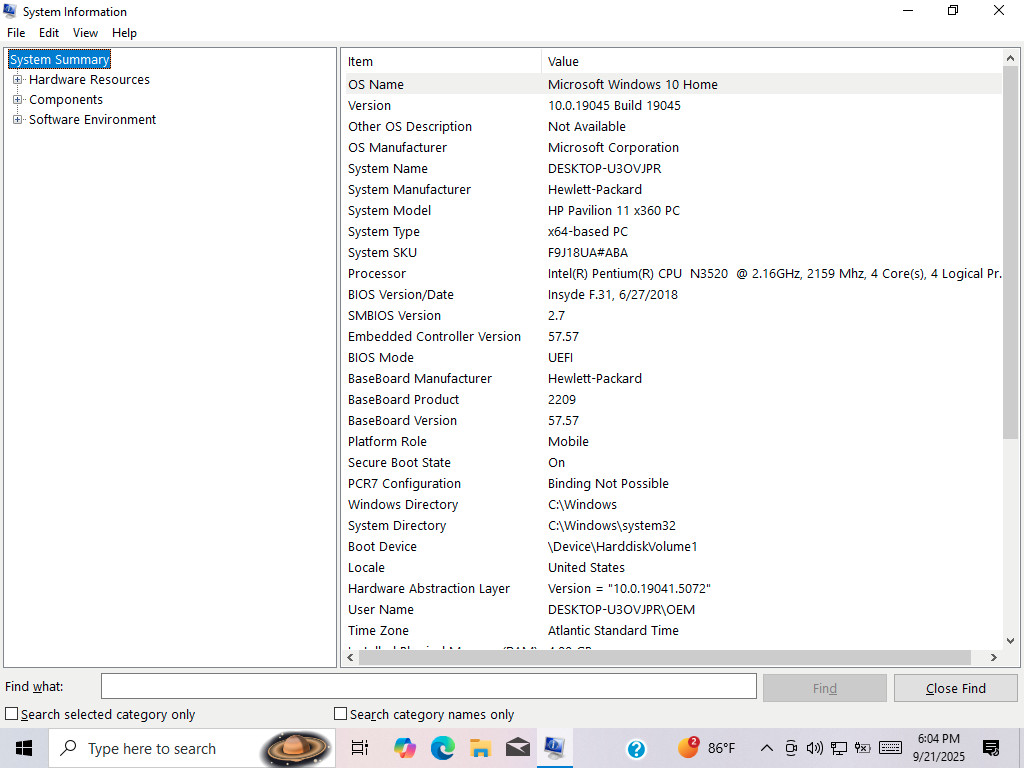The width and height of the screenshot is (1024, 768).
Task: Click the value F9J18UA#ABA
Action: [x=588, y=253]
